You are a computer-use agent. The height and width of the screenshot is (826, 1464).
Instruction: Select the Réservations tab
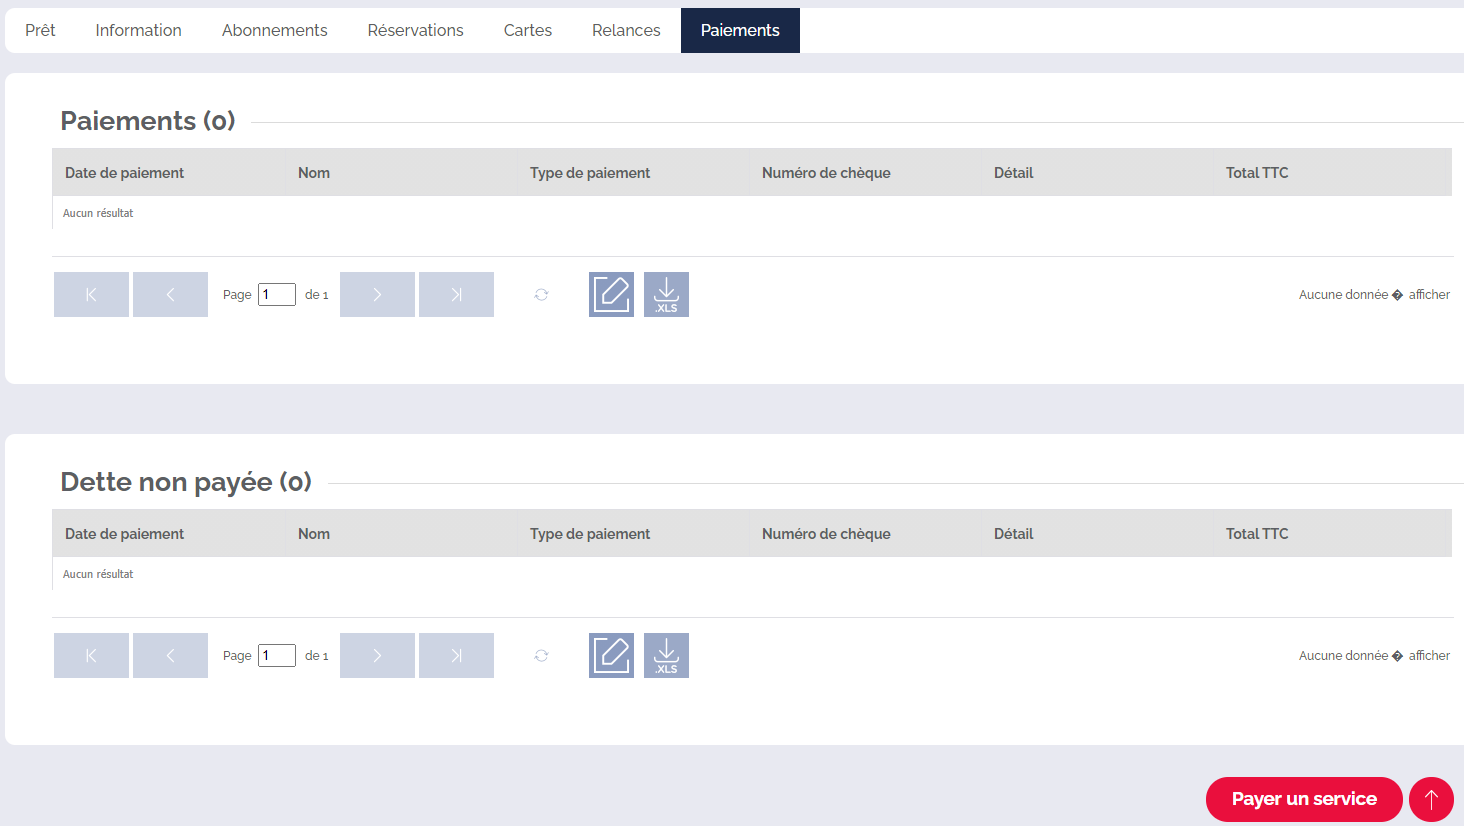pyautogui.click(x=415, y=30)
